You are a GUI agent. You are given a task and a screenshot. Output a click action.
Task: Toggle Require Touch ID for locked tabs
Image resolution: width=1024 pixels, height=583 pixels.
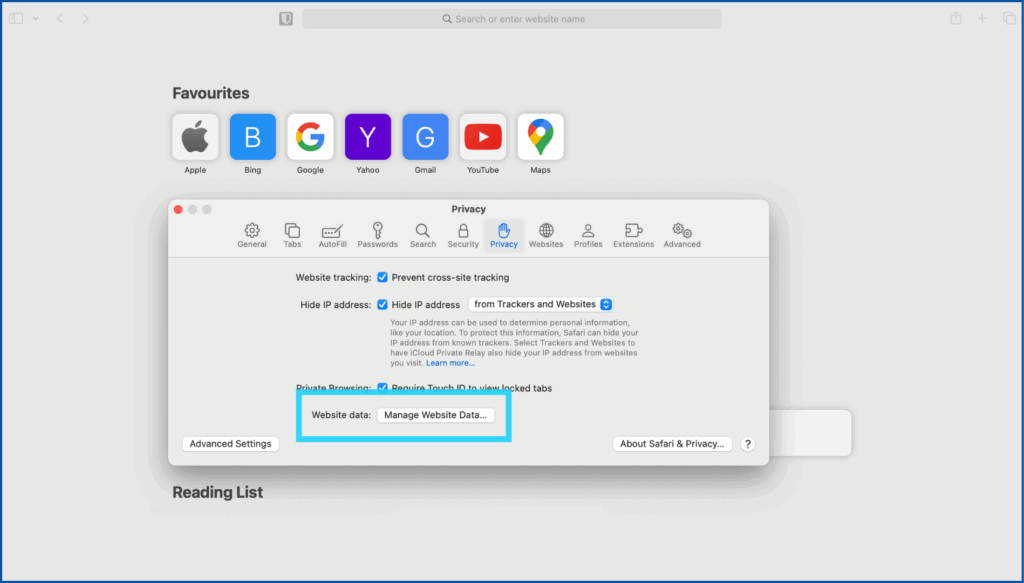(383, 388)
